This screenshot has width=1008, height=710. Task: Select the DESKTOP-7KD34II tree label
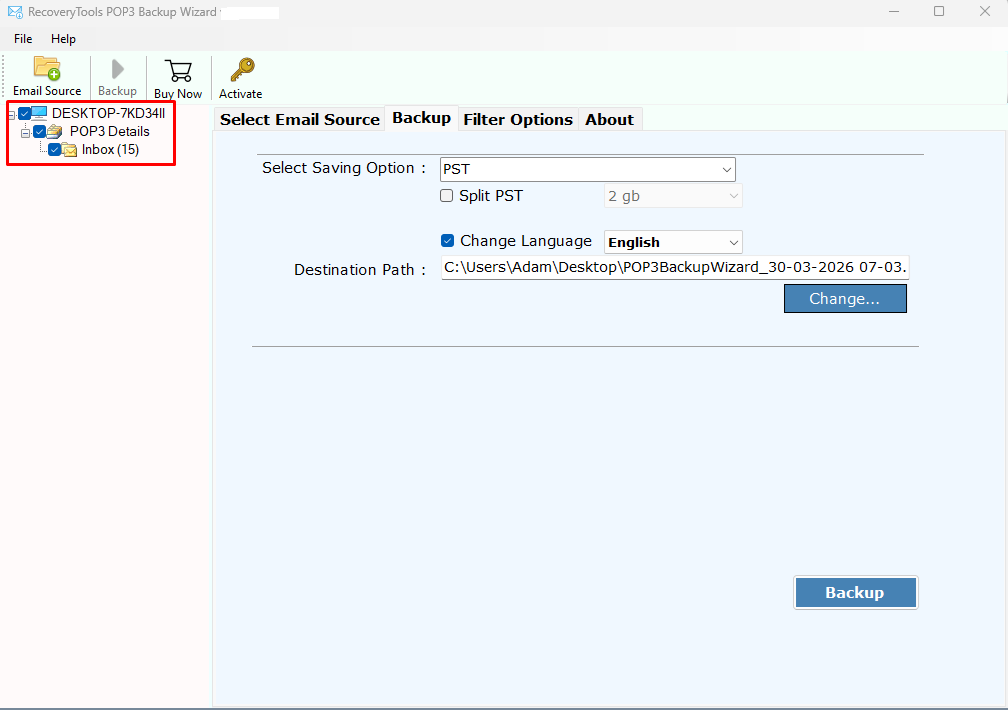point(109,113)
